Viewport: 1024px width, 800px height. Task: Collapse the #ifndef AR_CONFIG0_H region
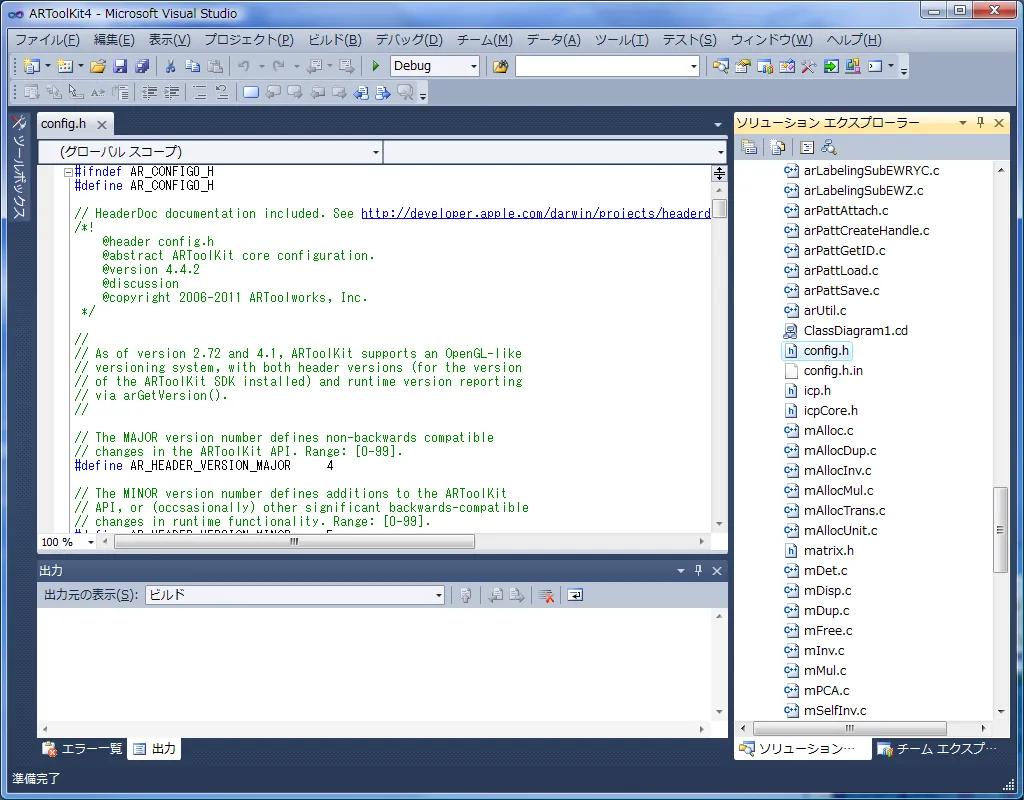[x=68, y=172]
